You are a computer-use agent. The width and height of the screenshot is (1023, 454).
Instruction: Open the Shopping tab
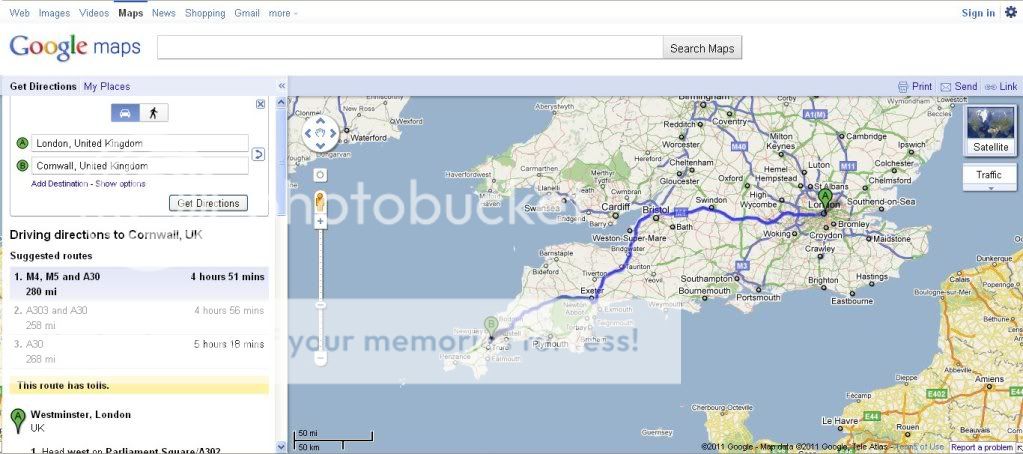click(205, 13)
